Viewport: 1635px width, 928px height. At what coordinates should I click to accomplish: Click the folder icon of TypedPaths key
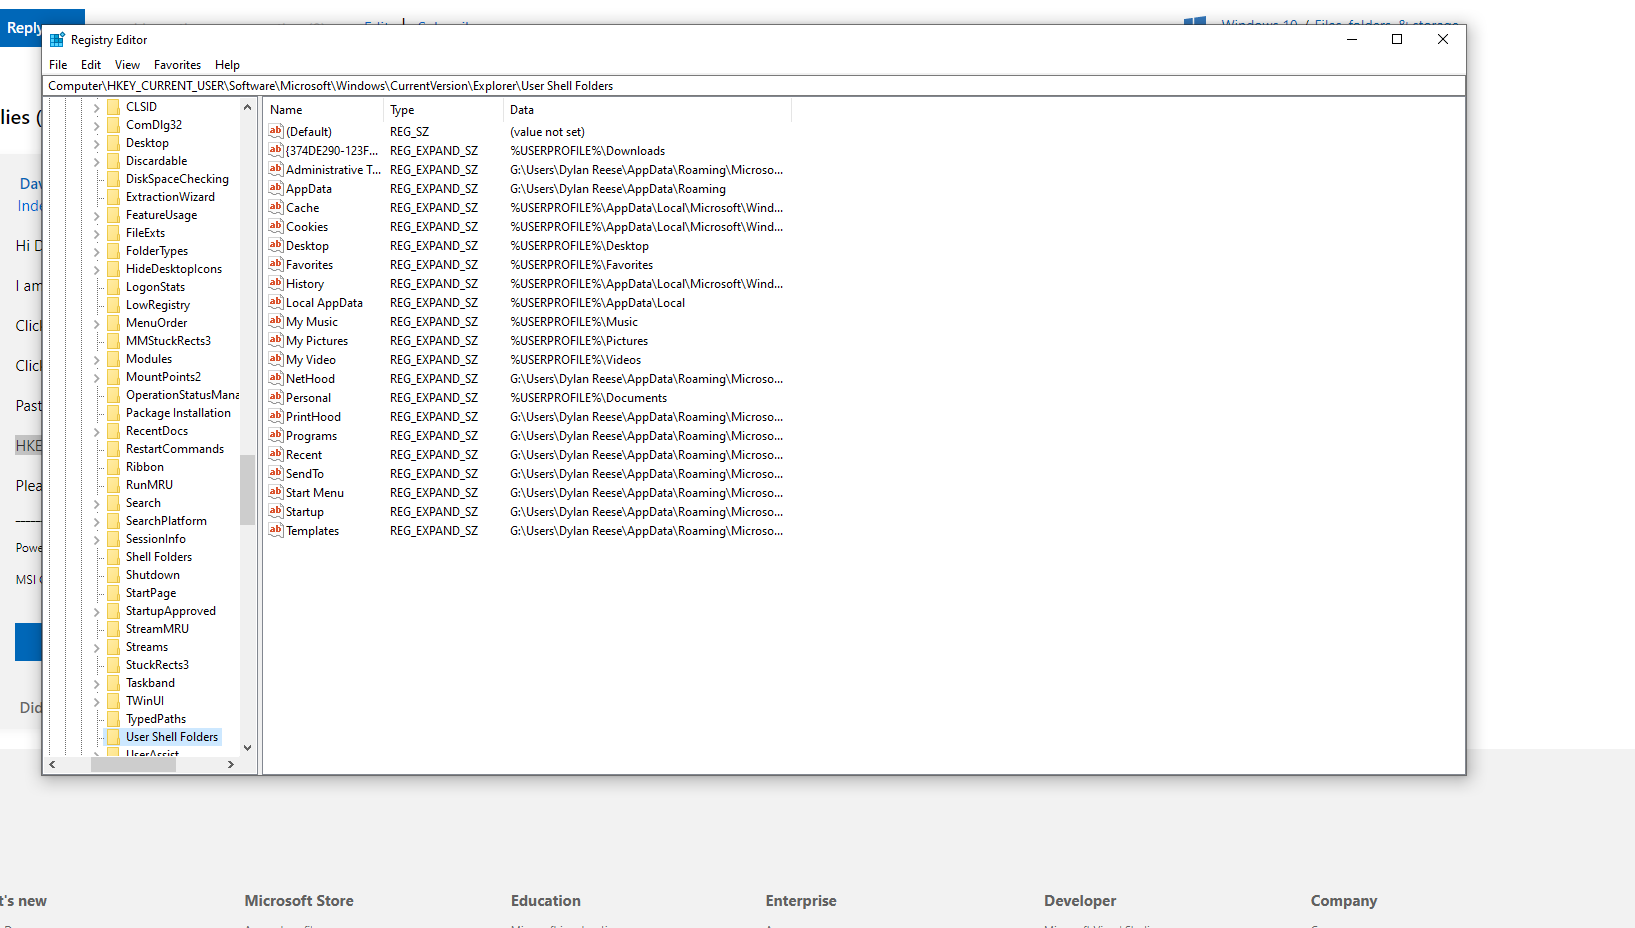(113, 719)
